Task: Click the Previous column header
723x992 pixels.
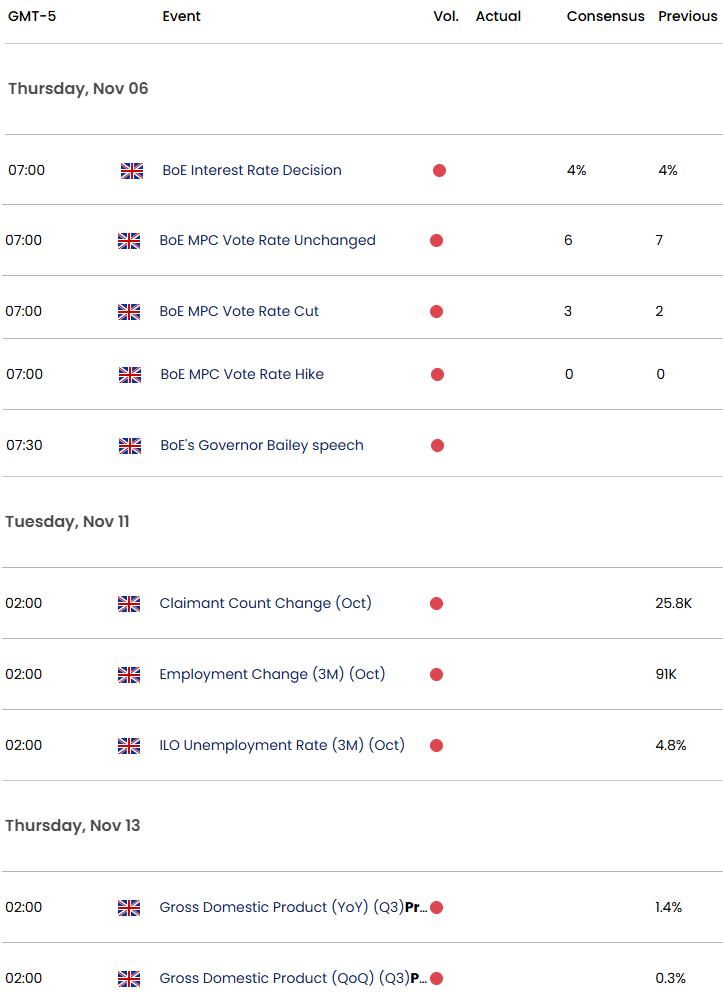Action: pos(687,17)
